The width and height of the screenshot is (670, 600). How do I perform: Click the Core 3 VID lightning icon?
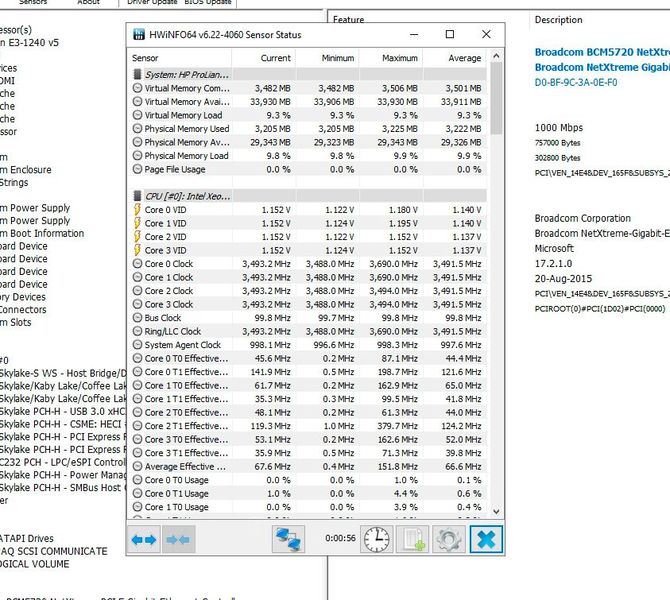coord(137,250)
